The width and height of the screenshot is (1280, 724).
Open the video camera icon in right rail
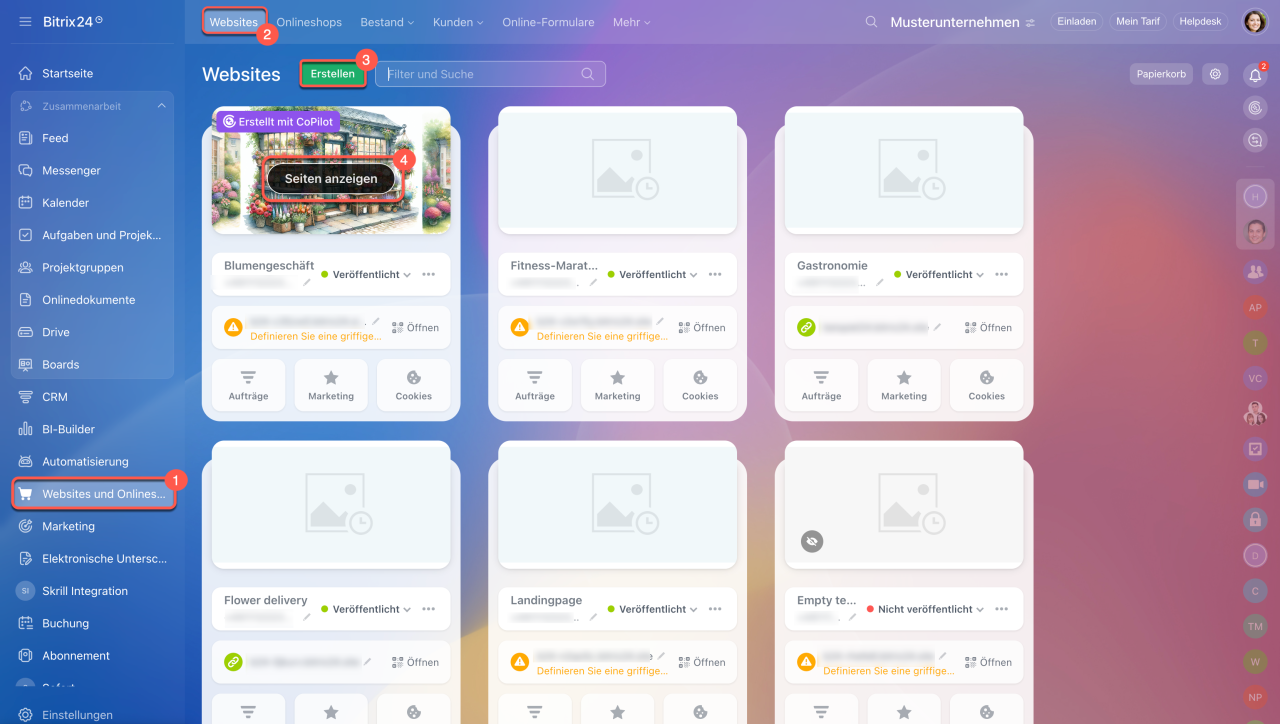[x=1255, y=484]
